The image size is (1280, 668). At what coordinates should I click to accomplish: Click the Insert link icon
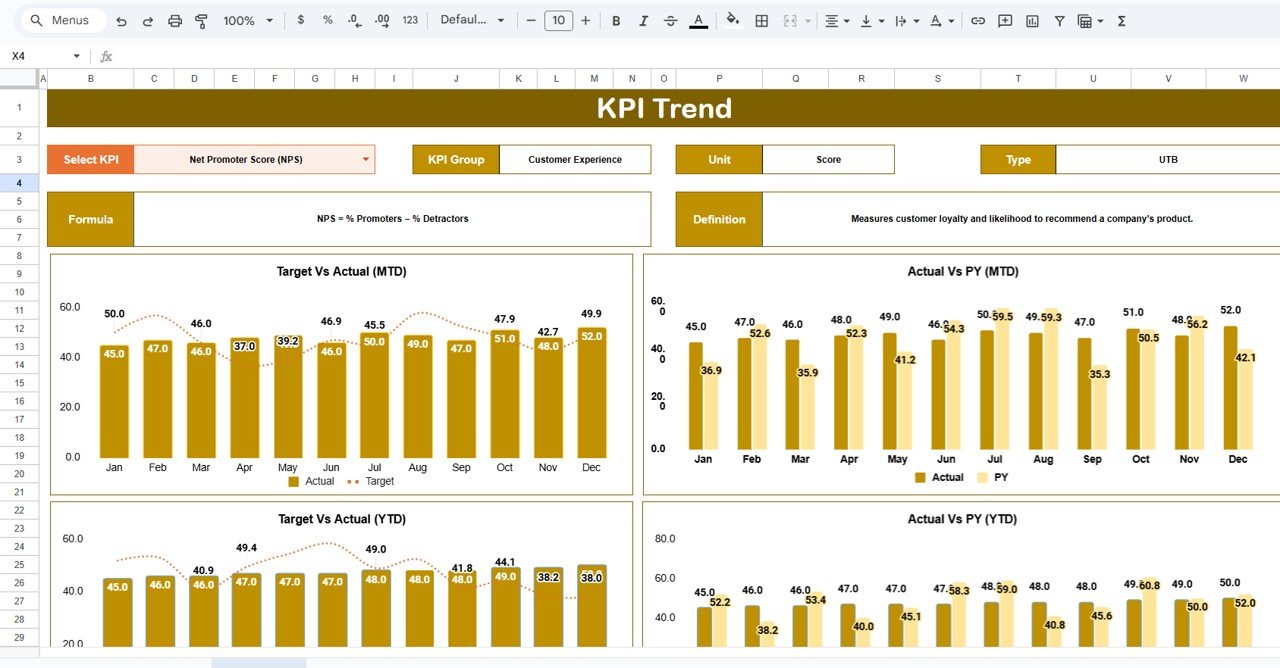coord(978,21)
